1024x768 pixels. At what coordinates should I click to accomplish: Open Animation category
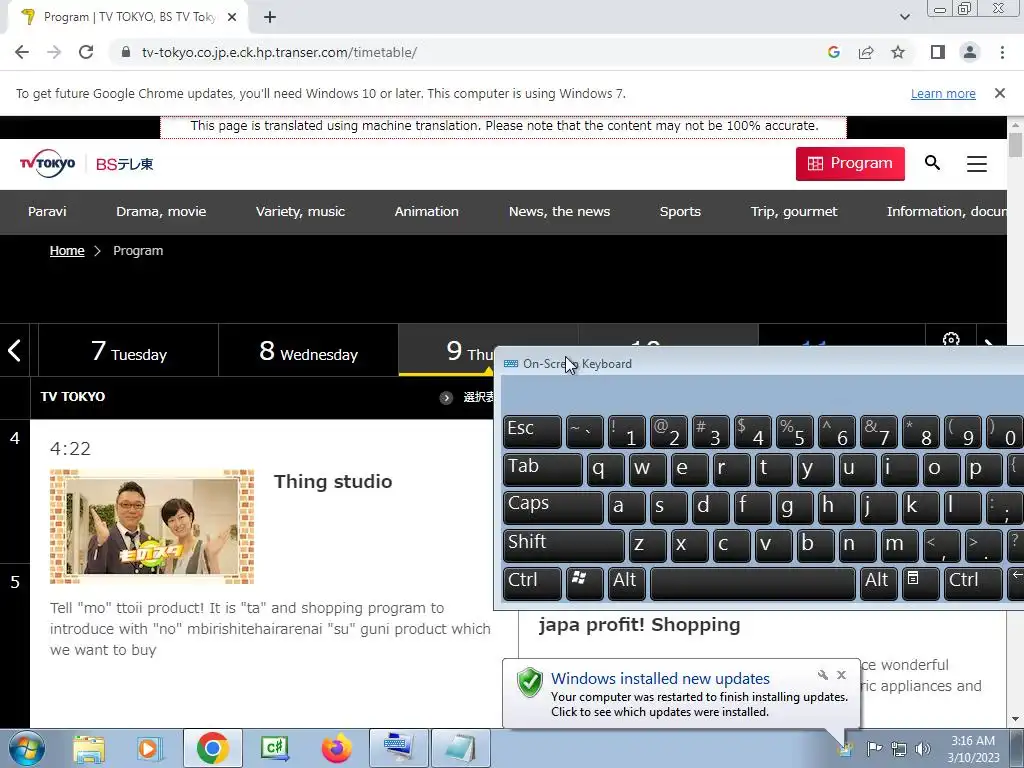pyautogui.click(x=426, y=212)
